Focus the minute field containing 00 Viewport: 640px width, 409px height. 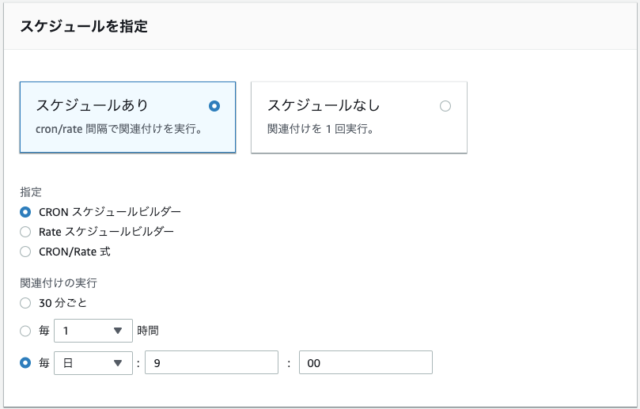(x=366, y=362)
